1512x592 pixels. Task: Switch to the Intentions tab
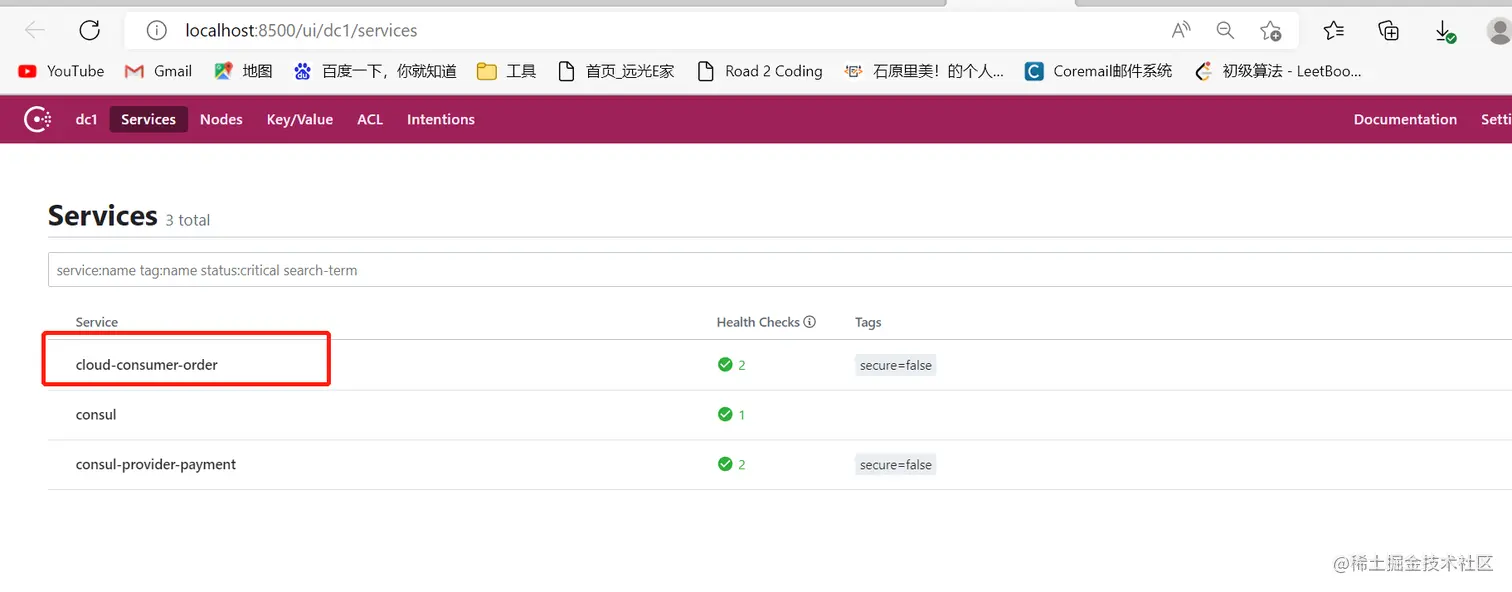click(x=441, y=120)
